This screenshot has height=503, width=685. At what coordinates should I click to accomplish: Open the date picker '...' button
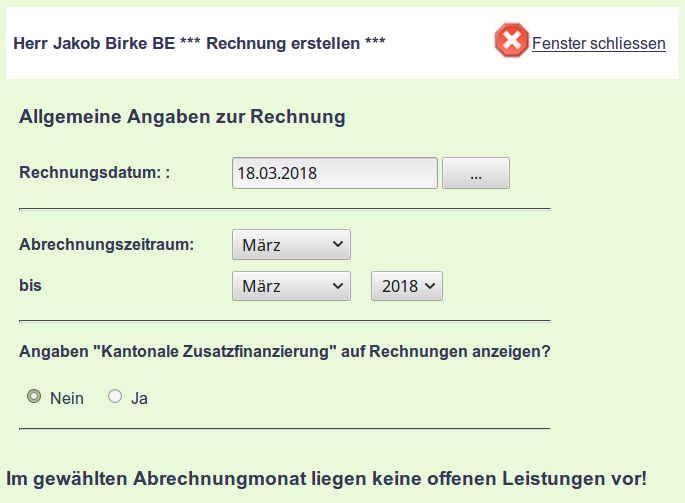click(475, 173)
